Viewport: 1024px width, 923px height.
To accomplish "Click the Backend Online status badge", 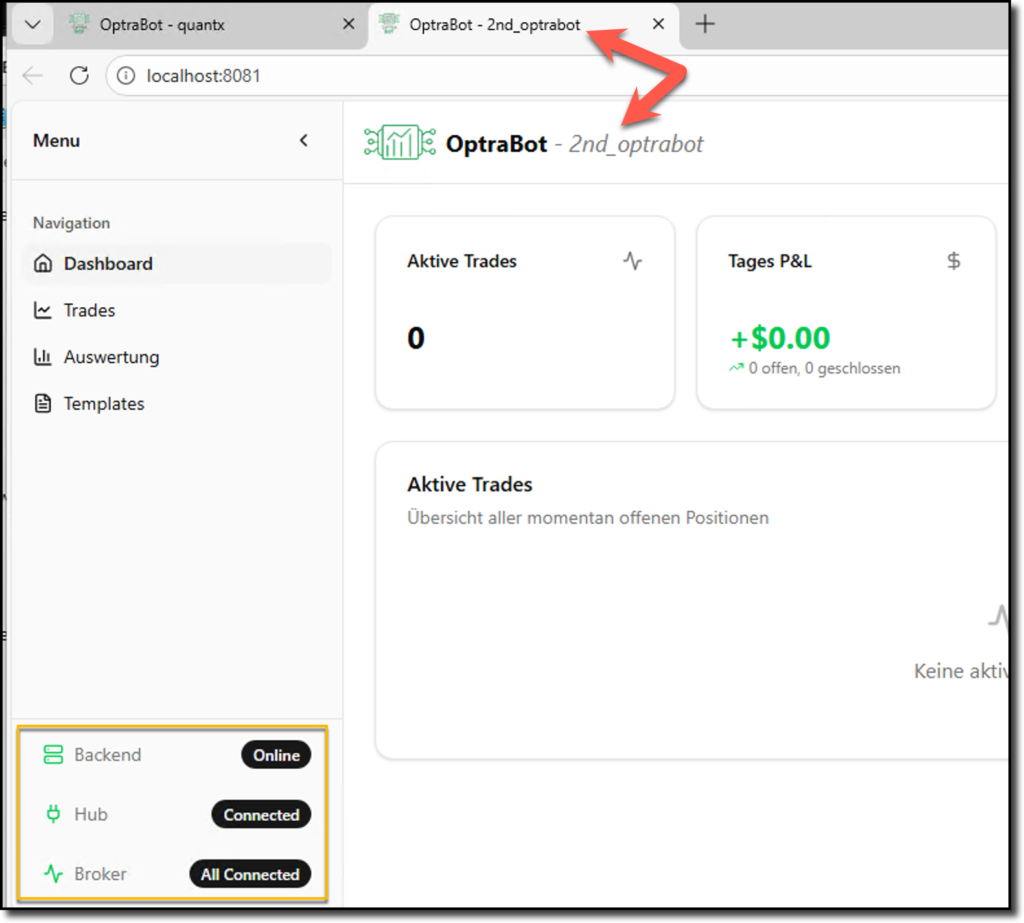I will pyautogui.click(x=276, y=755).
